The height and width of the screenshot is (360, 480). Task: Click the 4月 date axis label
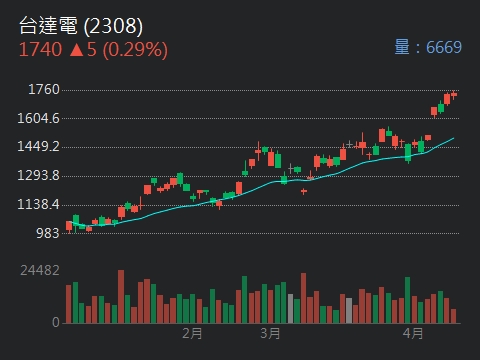[x=413, y=333]
